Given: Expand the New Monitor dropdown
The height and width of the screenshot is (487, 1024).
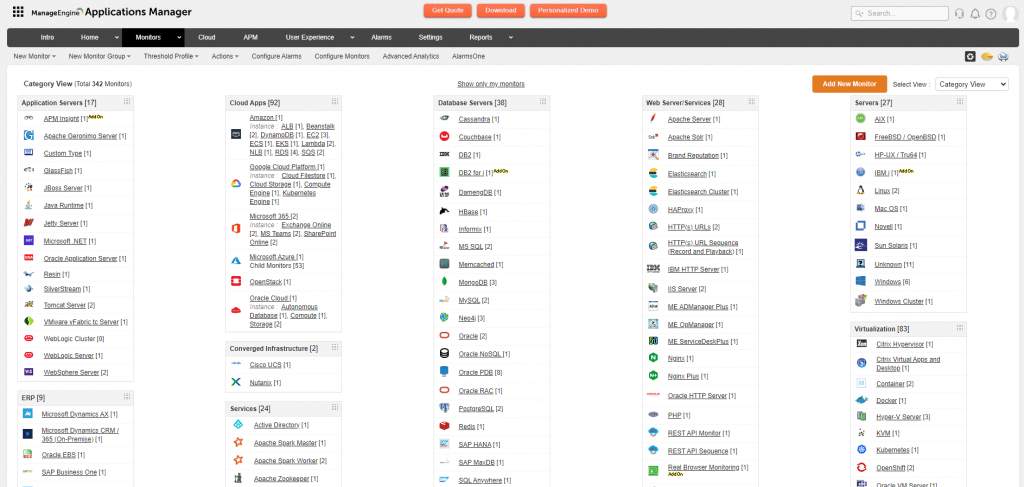Looking at the screenshot, I should click(x=35, y=57).
